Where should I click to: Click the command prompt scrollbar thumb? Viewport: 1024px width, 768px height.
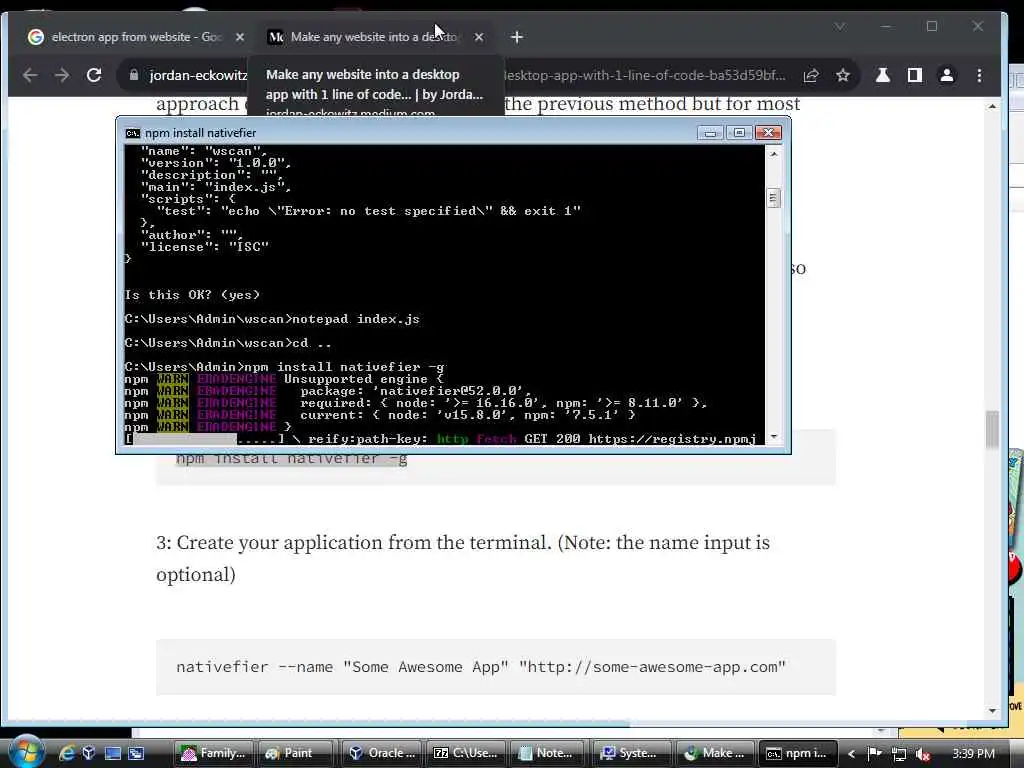(773, 198)
